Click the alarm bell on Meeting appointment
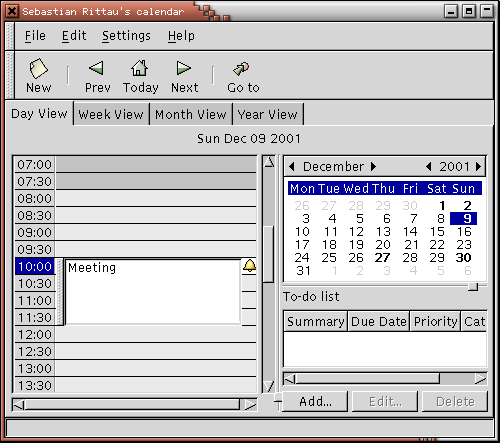This screenshot has width=500, height=443. point(249,266)
